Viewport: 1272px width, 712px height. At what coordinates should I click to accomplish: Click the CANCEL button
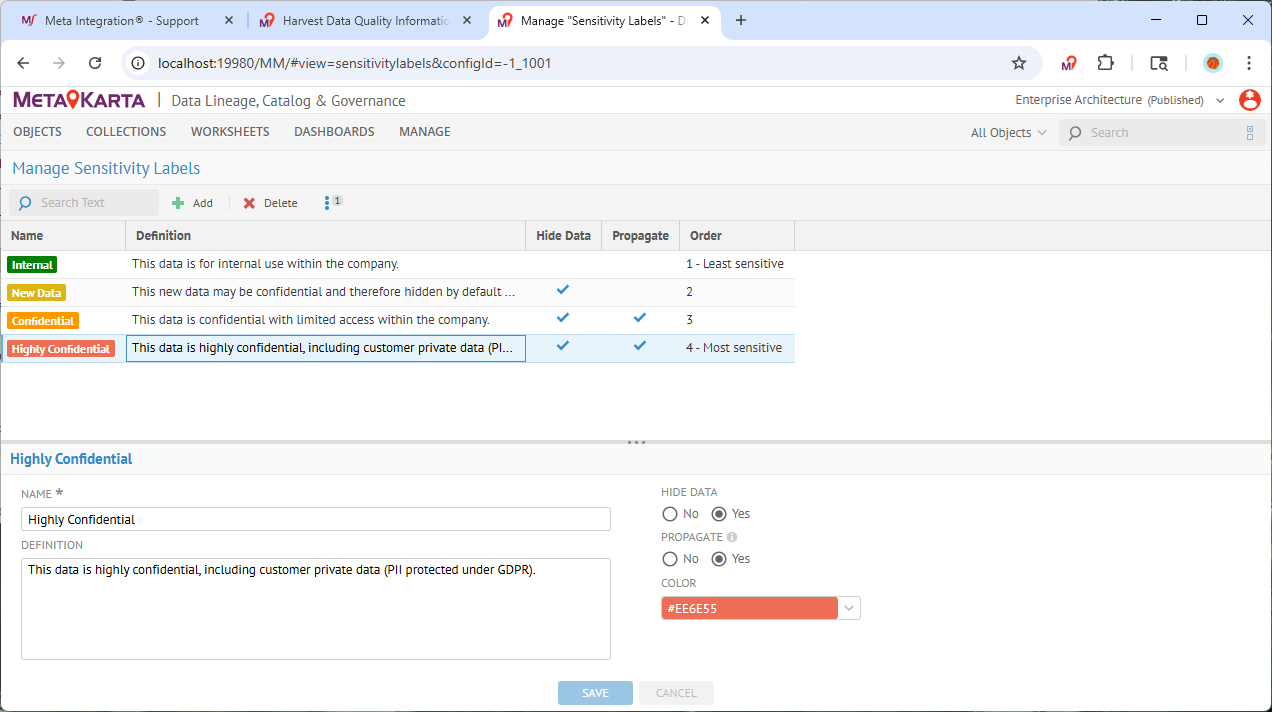coord(676,692)
